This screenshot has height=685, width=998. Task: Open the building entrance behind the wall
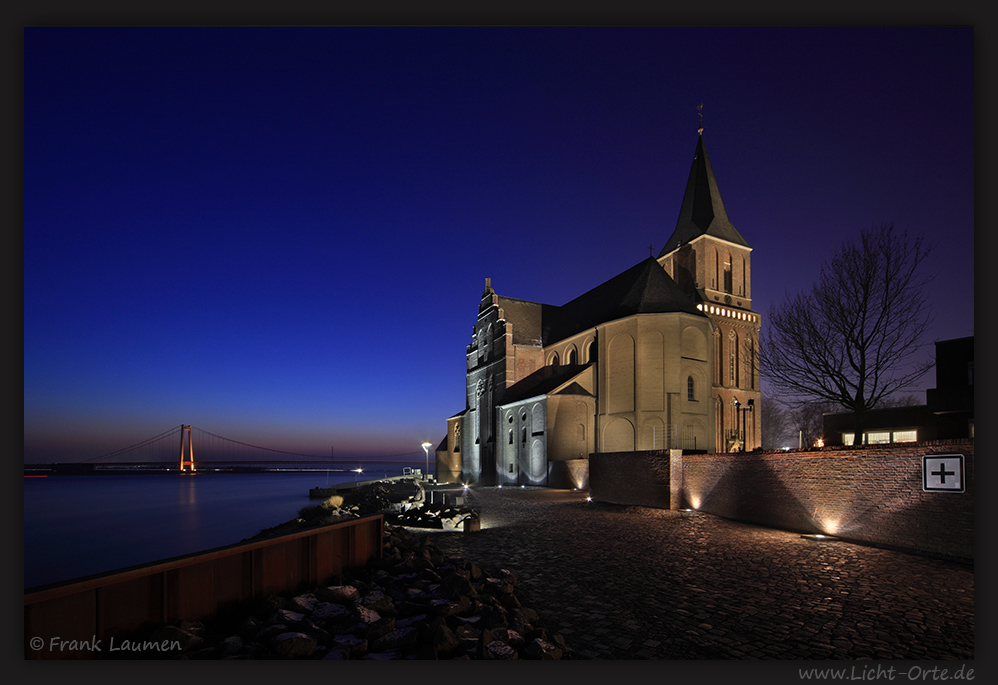coord(880,435)
